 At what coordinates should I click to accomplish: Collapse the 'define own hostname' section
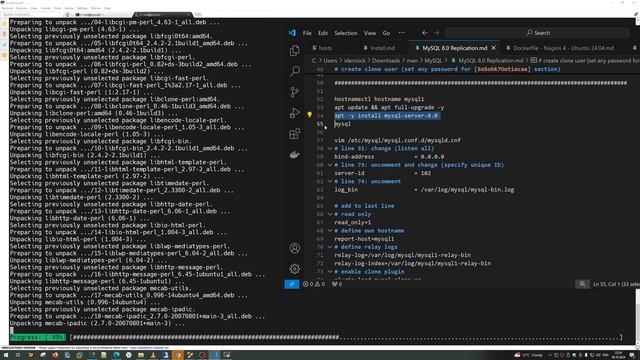pos(330,231)
